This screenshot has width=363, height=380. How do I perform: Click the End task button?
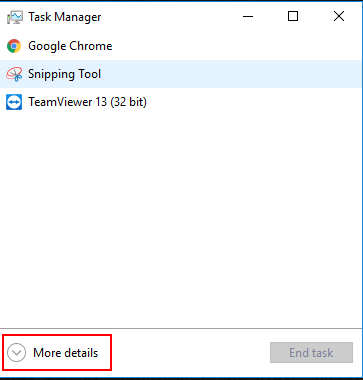click(311, 352)
